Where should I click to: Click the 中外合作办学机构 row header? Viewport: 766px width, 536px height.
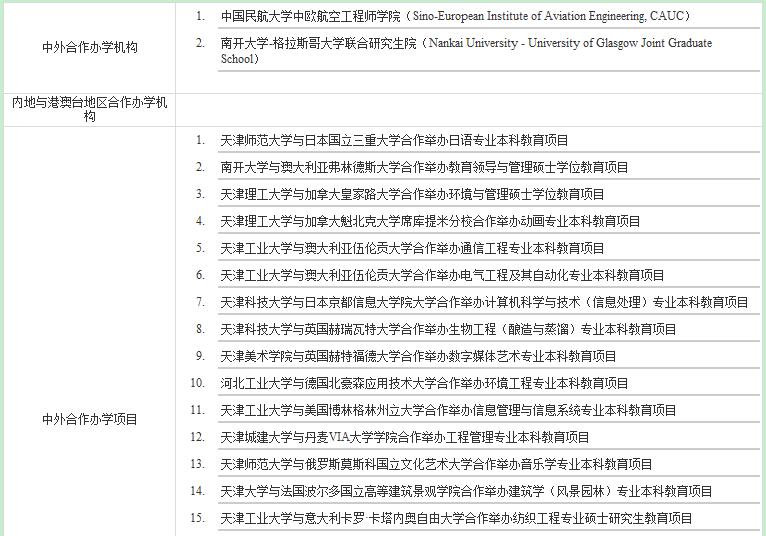[89, 48]
